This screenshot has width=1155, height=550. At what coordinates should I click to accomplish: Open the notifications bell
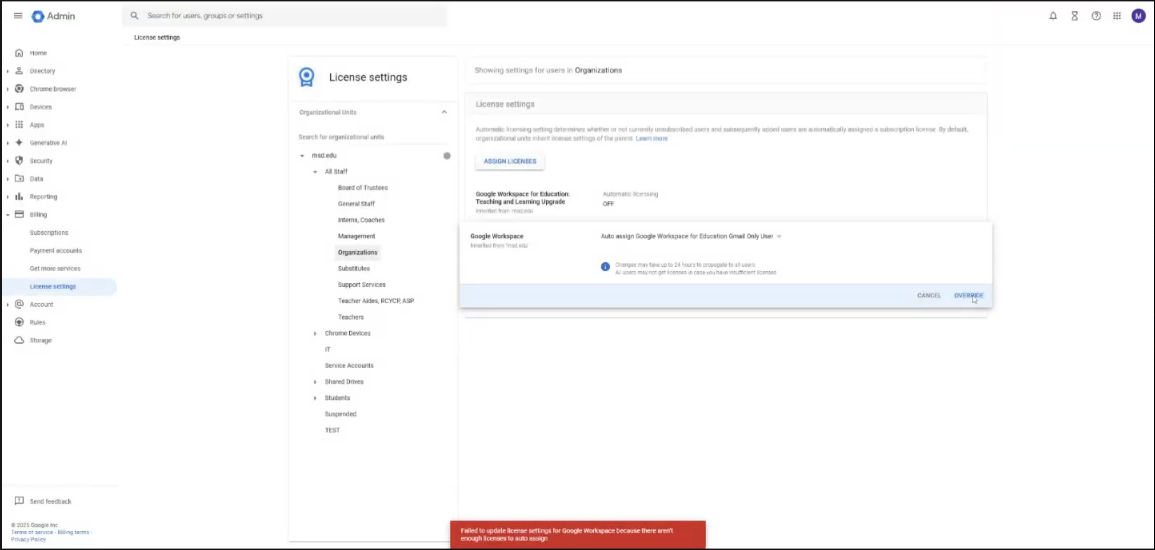[x=1053, y=15]
